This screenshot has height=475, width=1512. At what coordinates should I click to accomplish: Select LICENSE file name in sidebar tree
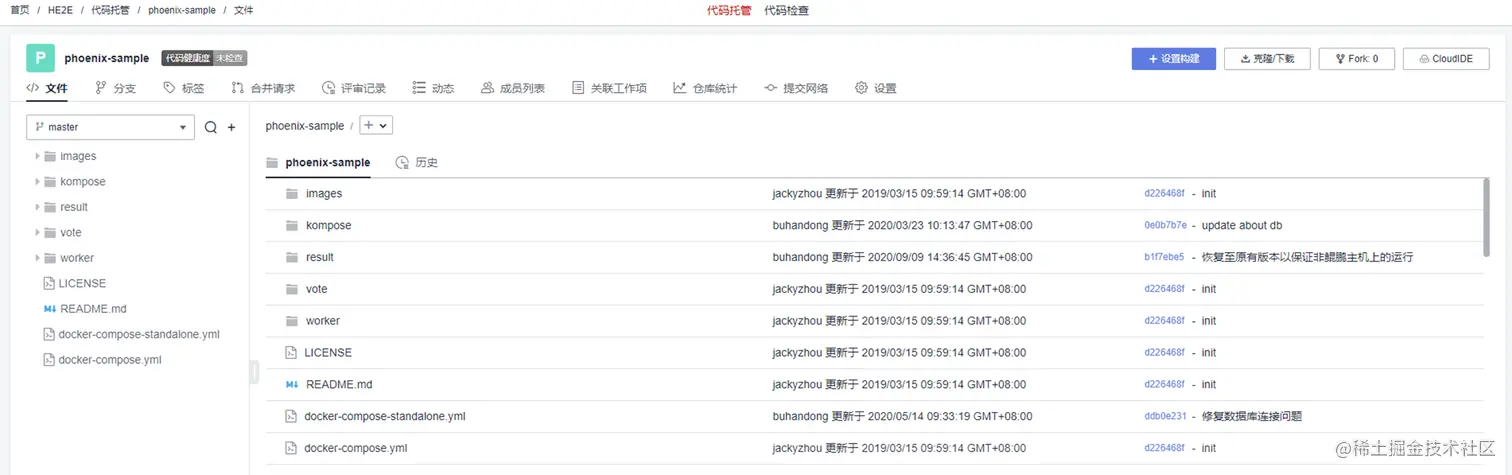tap(82, 284)
